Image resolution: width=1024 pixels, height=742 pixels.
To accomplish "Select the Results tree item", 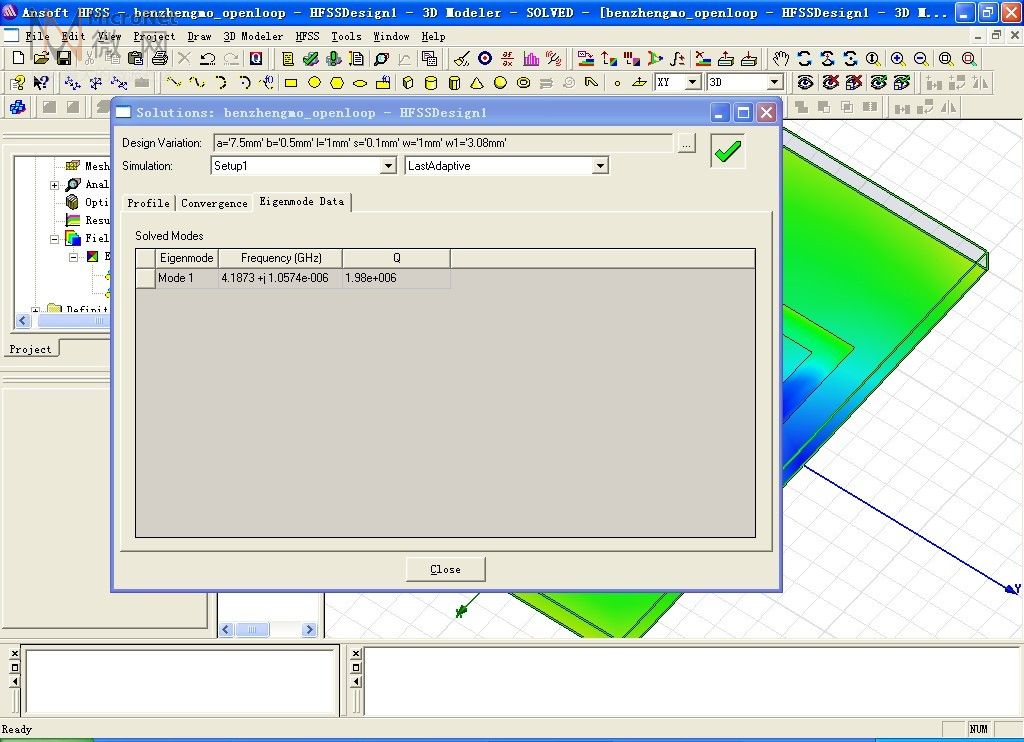I will pos(88,220).
